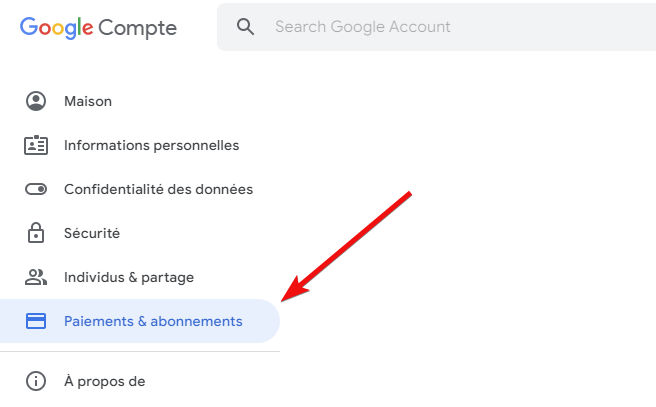Click the Search Google Account field
Image resolution: width=656 pixels, height=407 pixels.
tap(436, 27)
